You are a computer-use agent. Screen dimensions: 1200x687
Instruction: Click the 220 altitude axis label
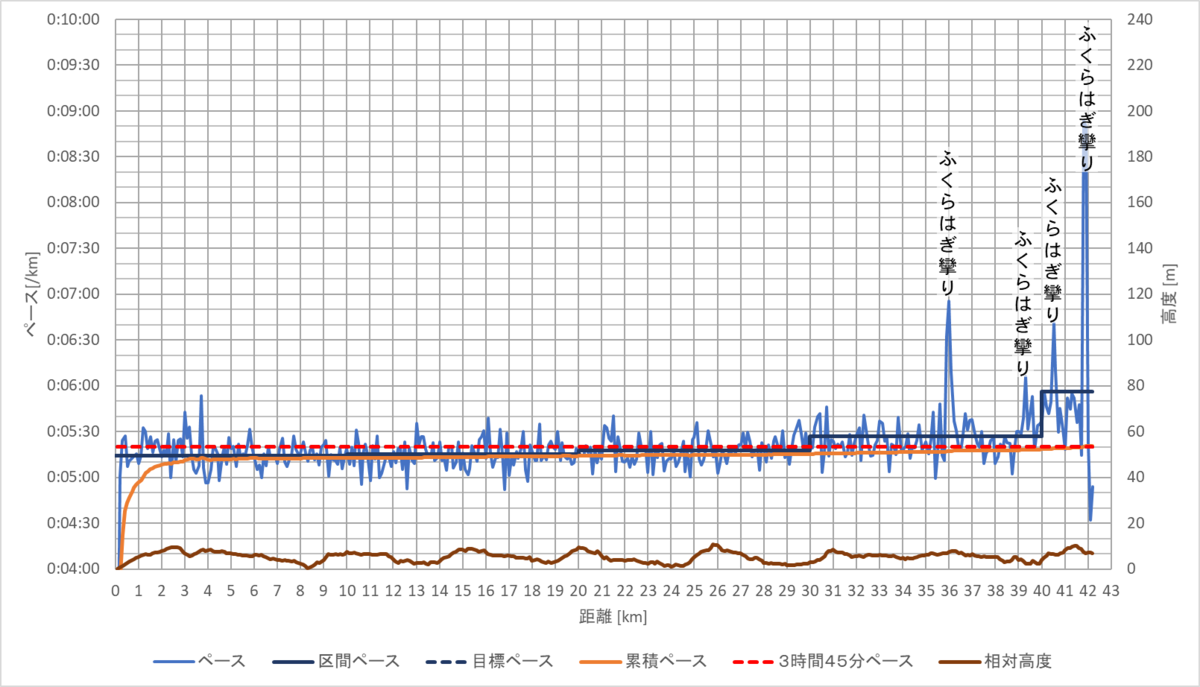point(1138,65)
